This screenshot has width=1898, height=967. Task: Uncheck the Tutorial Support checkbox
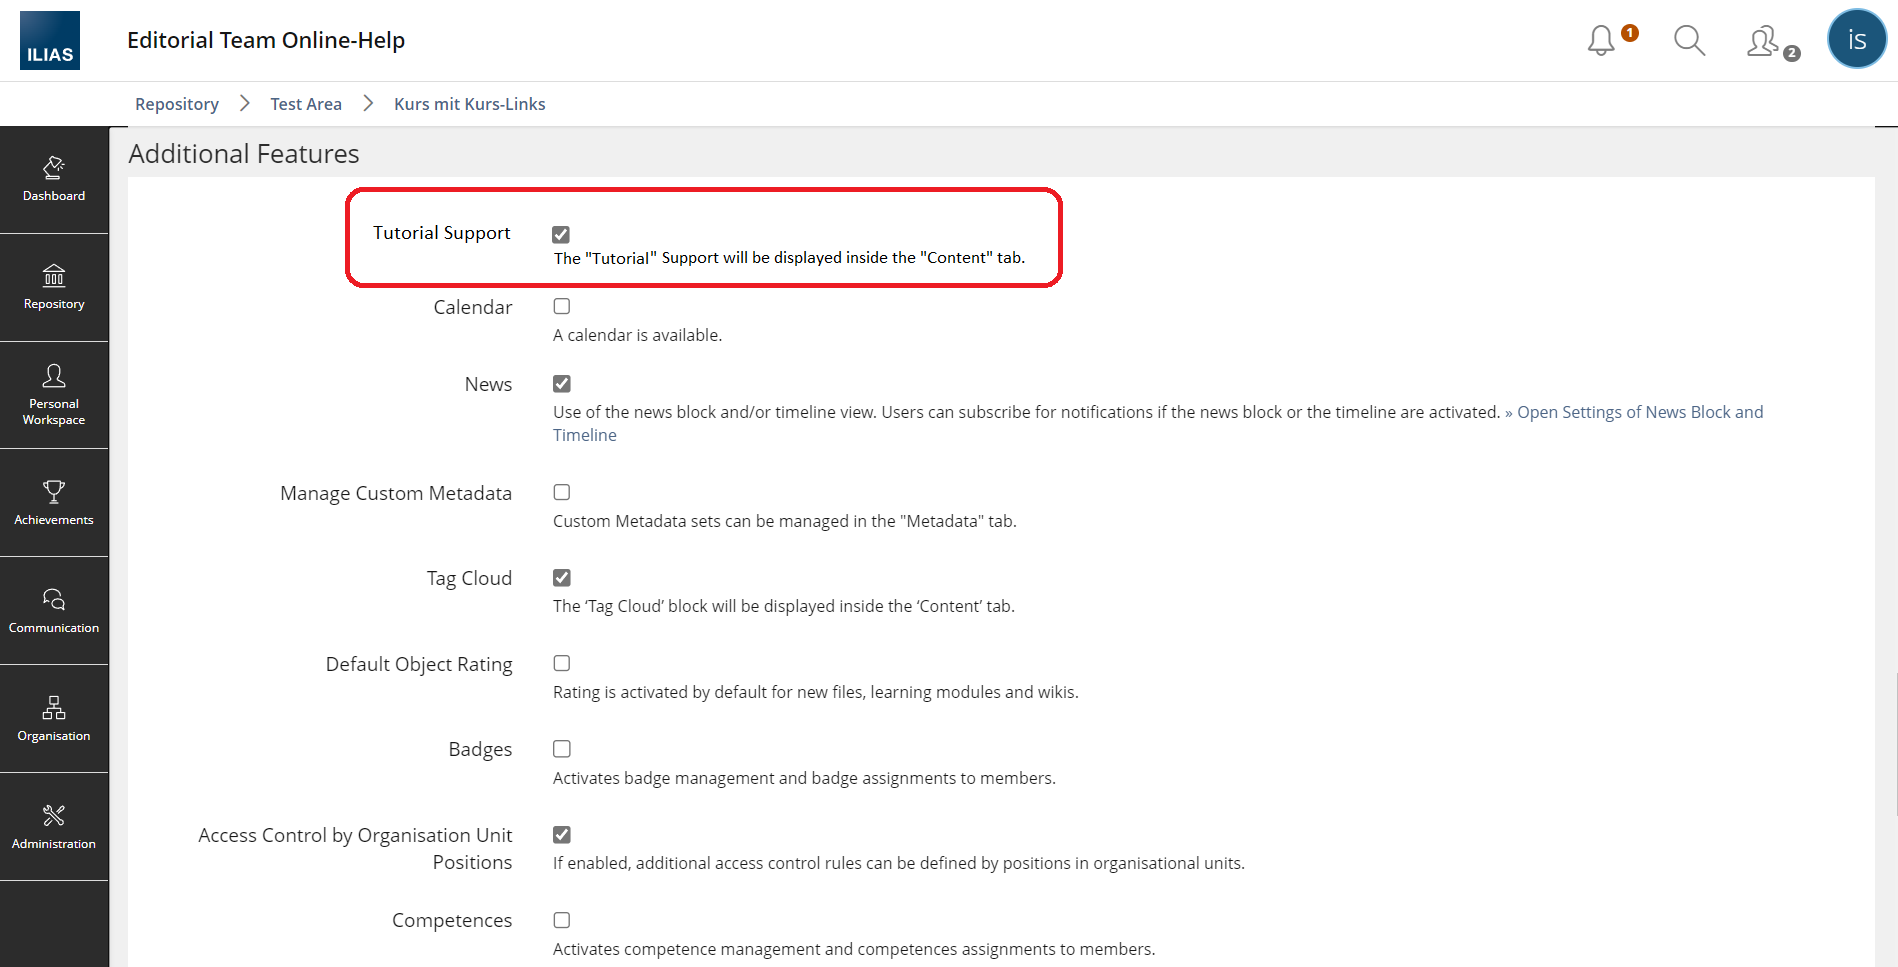click(561, 235)
